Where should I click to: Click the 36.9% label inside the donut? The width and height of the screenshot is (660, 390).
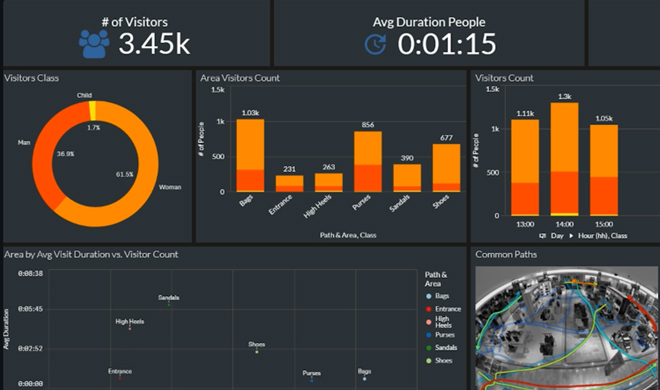point(66,154)
